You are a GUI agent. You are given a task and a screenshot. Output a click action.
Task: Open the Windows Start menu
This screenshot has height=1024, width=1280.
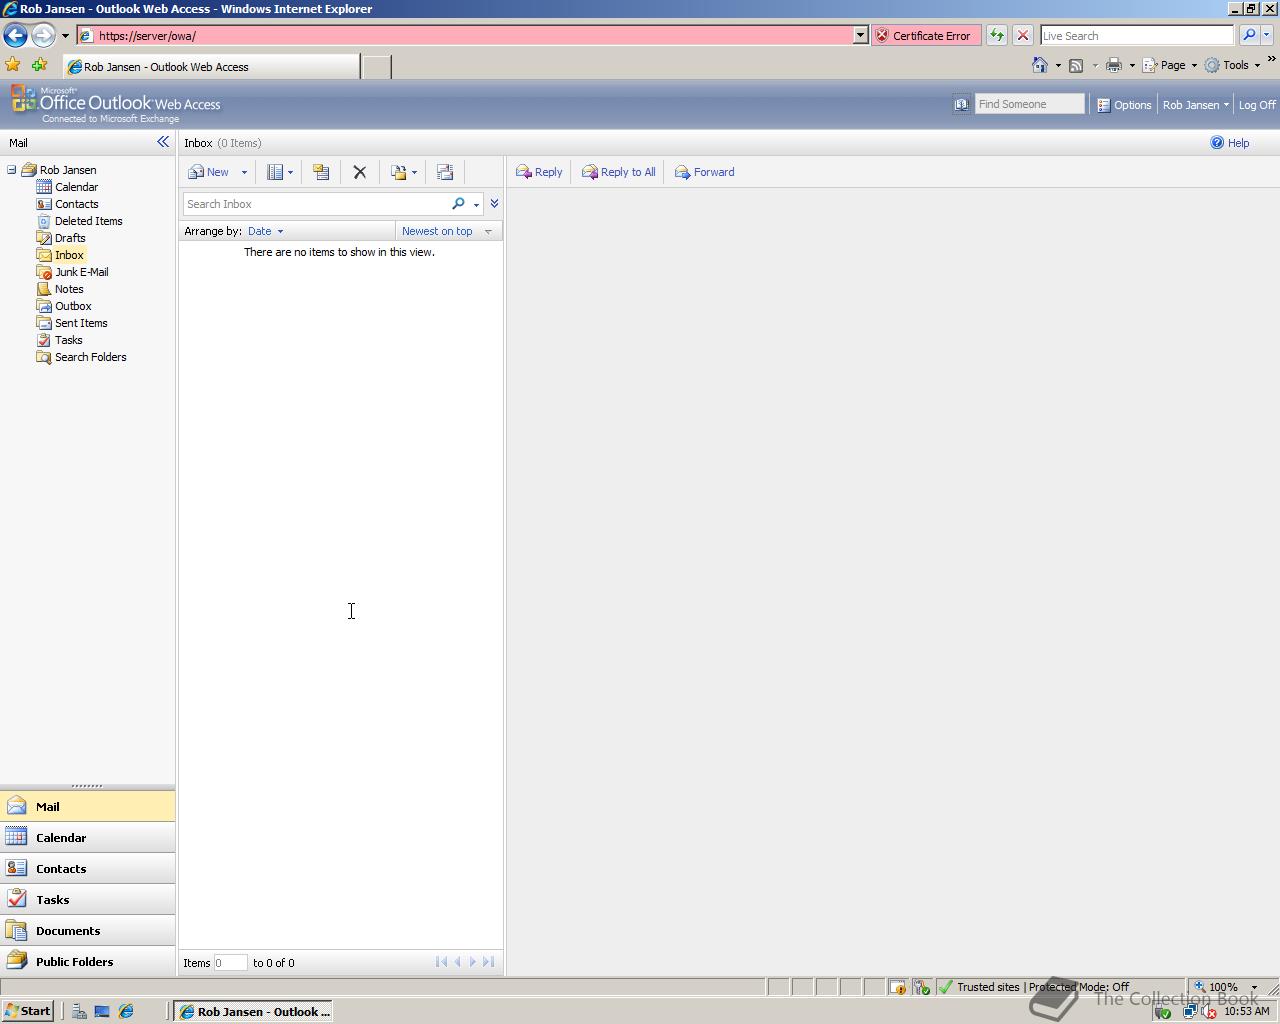(27, 1011)
